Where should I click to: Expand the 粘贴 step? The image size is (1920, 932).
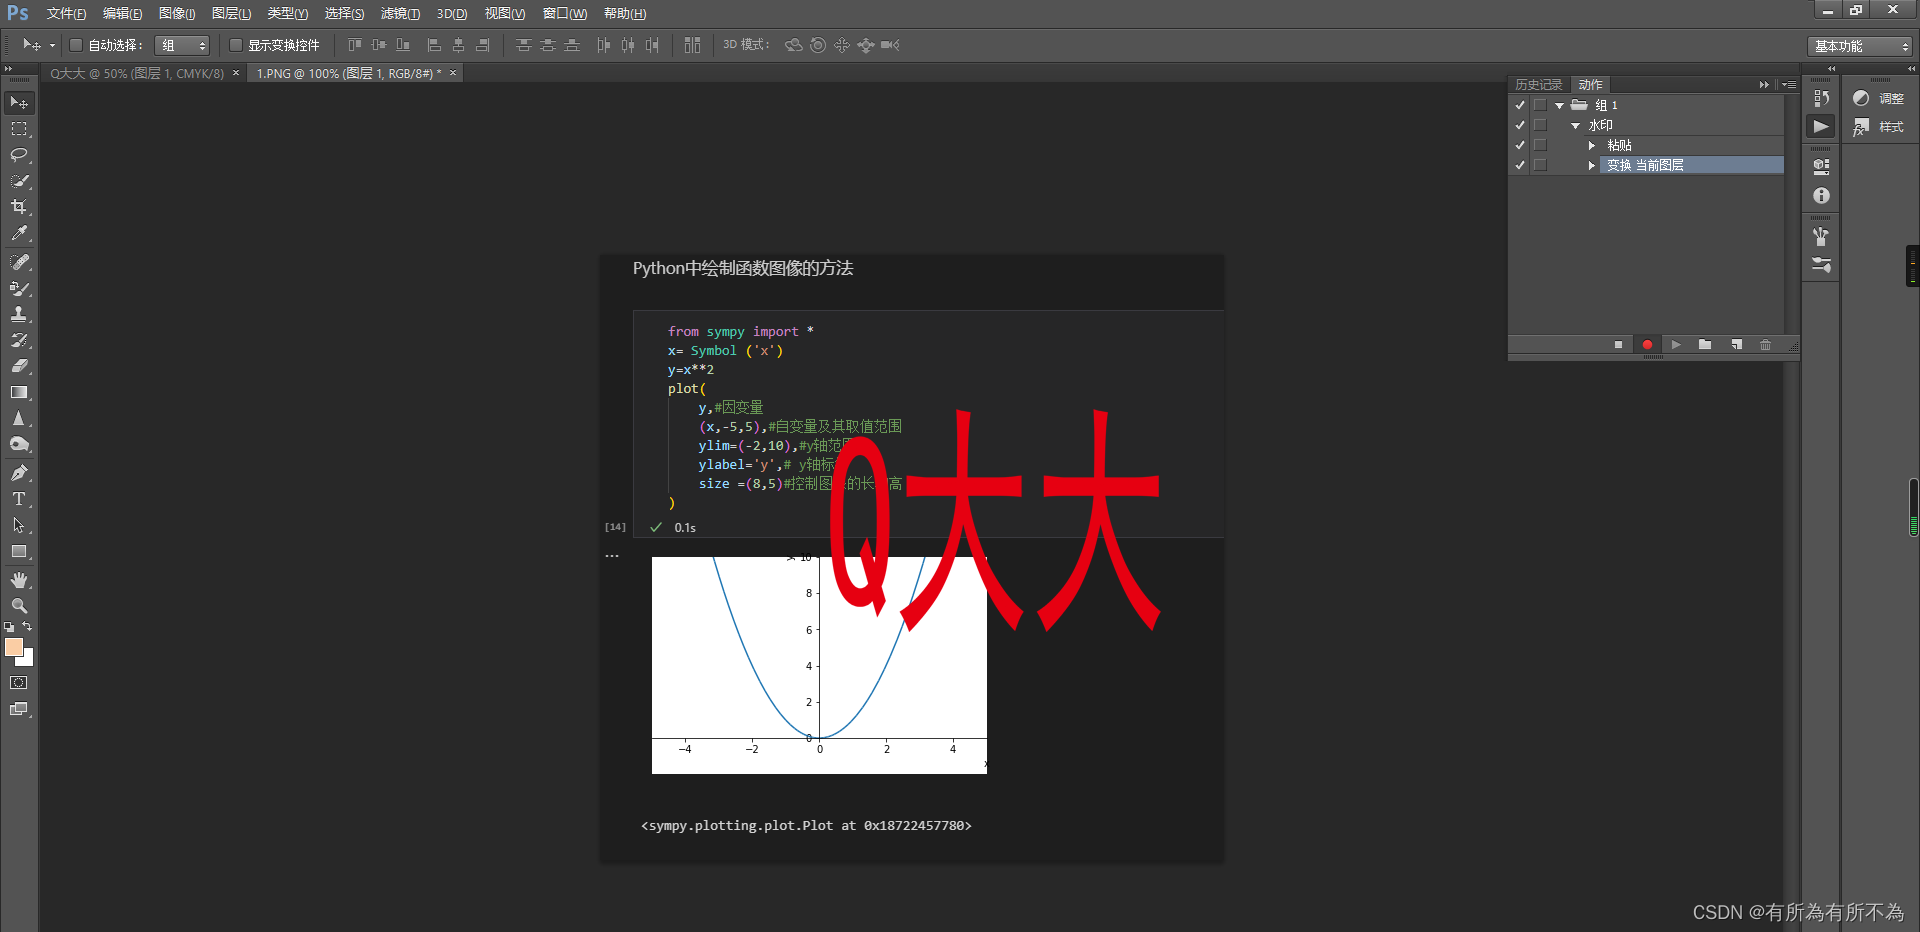(1591, 145)
